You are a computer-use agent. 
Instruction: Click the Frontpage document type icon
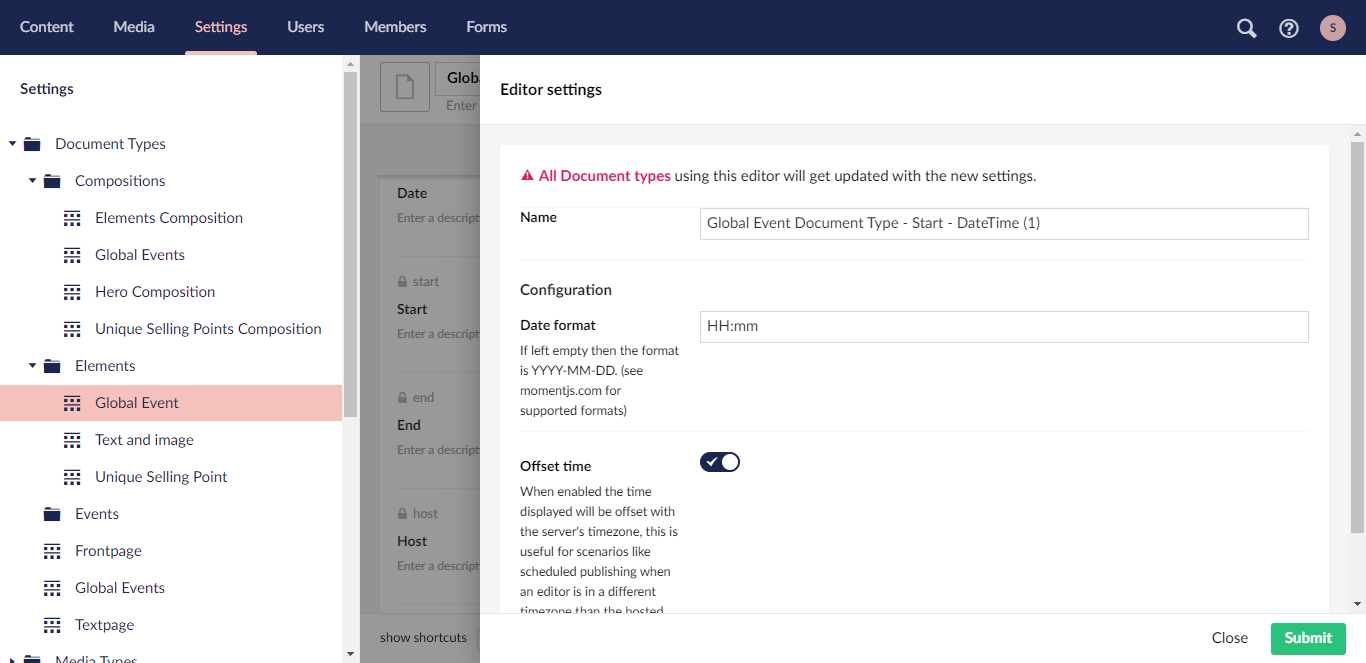(52, 551)
